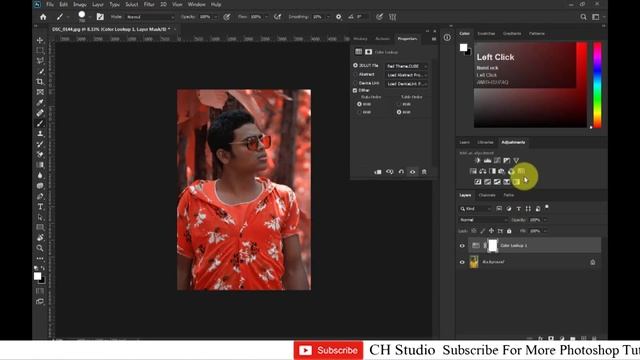Hide the Background layer
The height and width of the screenshot is (360, 640).
click(x=462, y=262)
